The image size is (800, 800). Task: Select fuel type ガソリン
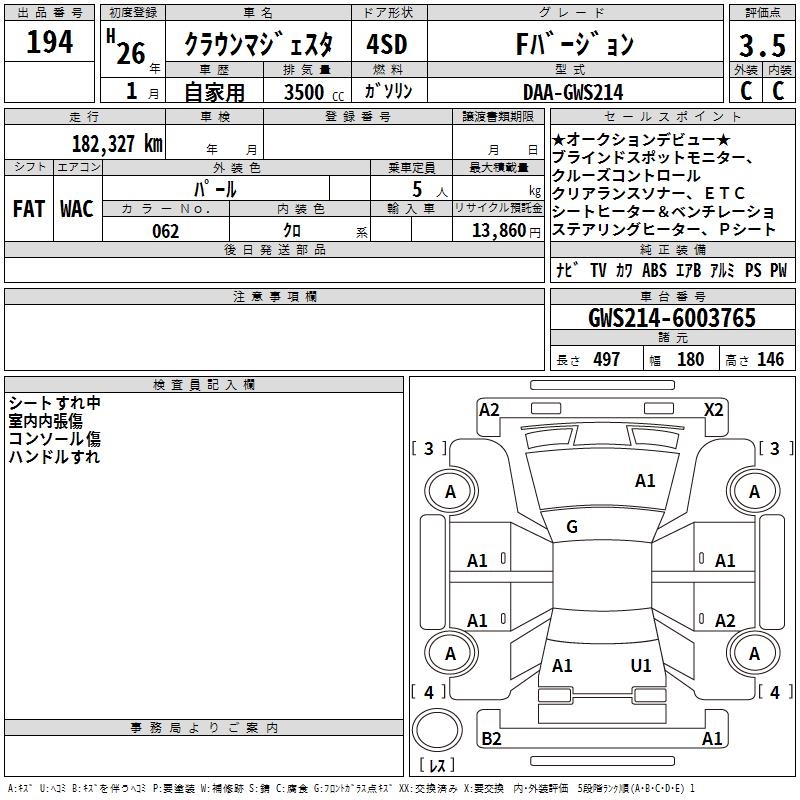click(x=388, y=91)
